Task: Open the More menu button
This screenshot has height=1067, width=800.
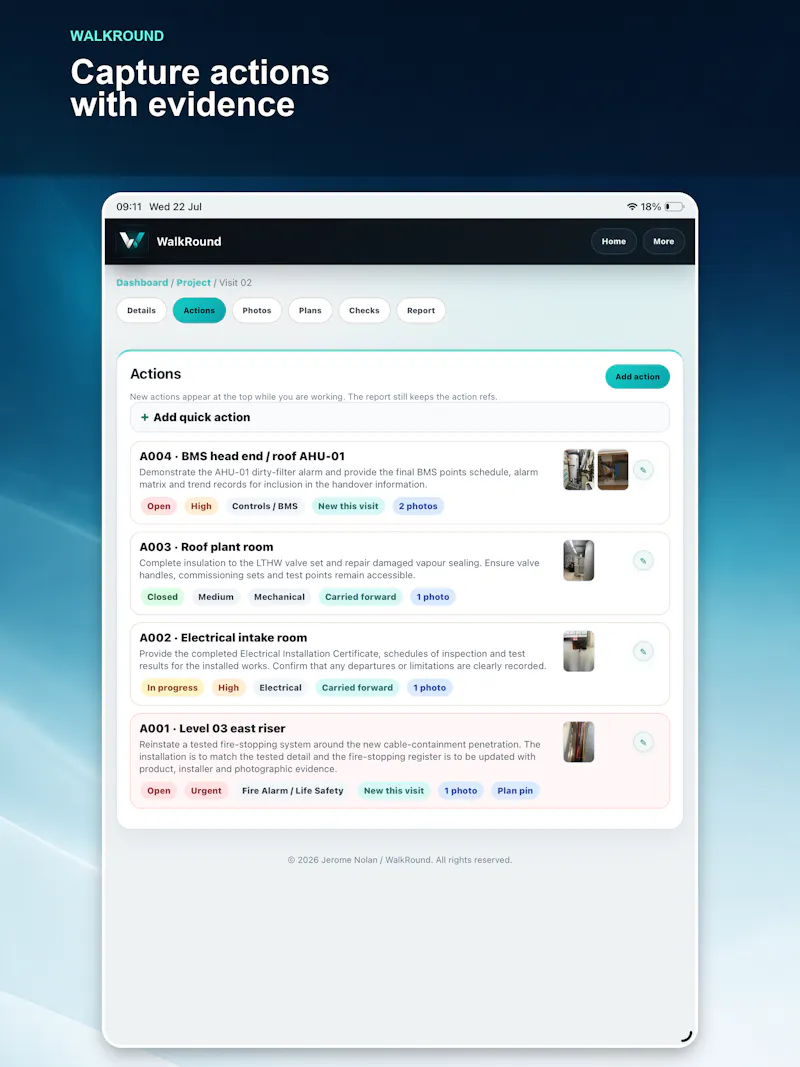Action: click(x=664, y=241)
